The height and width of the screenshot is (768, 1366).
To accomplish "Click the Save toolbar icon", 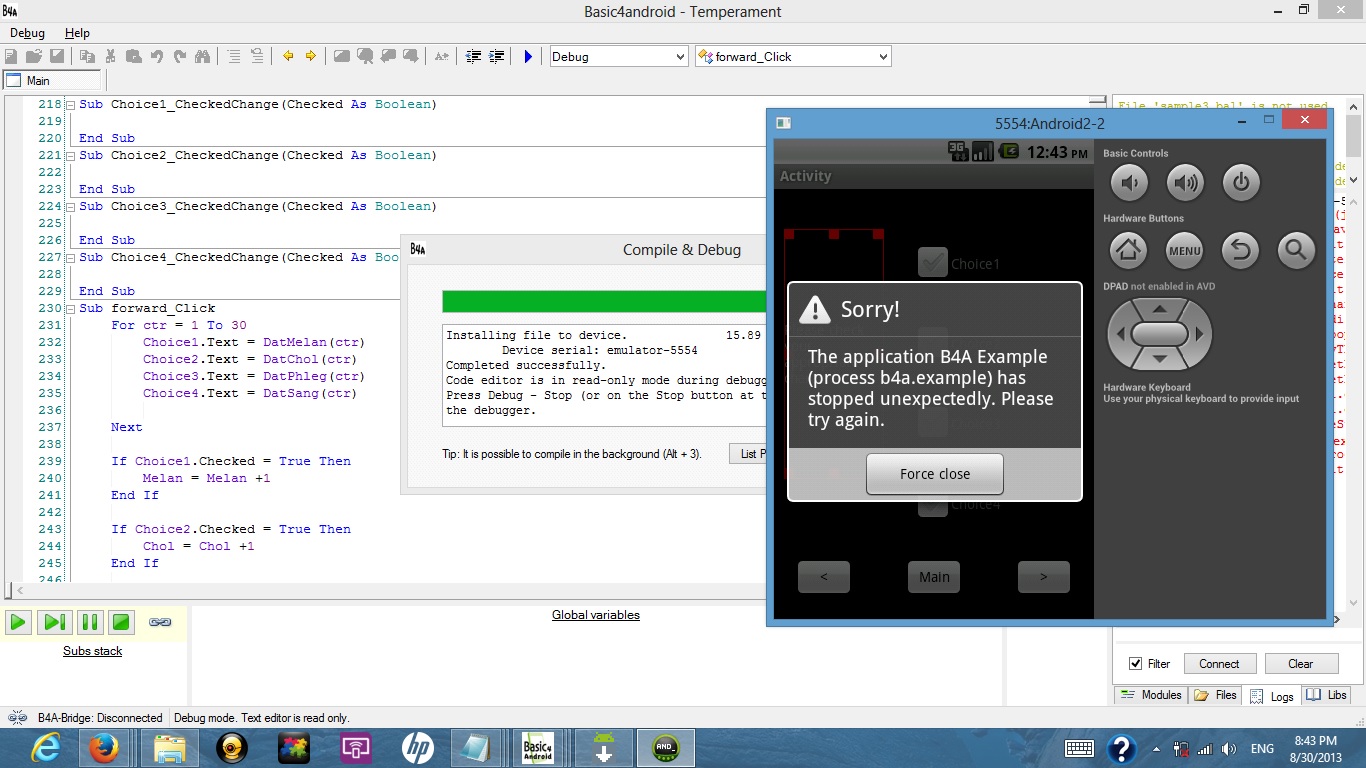I will 57,57.
